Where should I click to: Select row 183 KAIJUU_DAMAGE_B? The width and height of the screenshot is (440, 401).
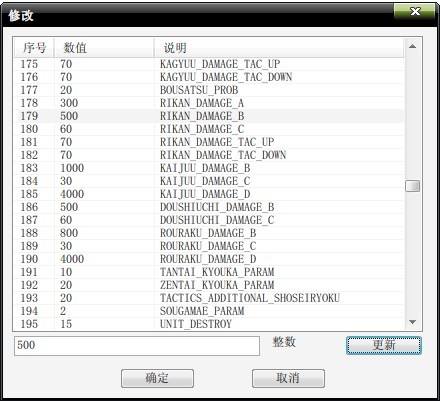pyautogui.click(x=209, y=168)
